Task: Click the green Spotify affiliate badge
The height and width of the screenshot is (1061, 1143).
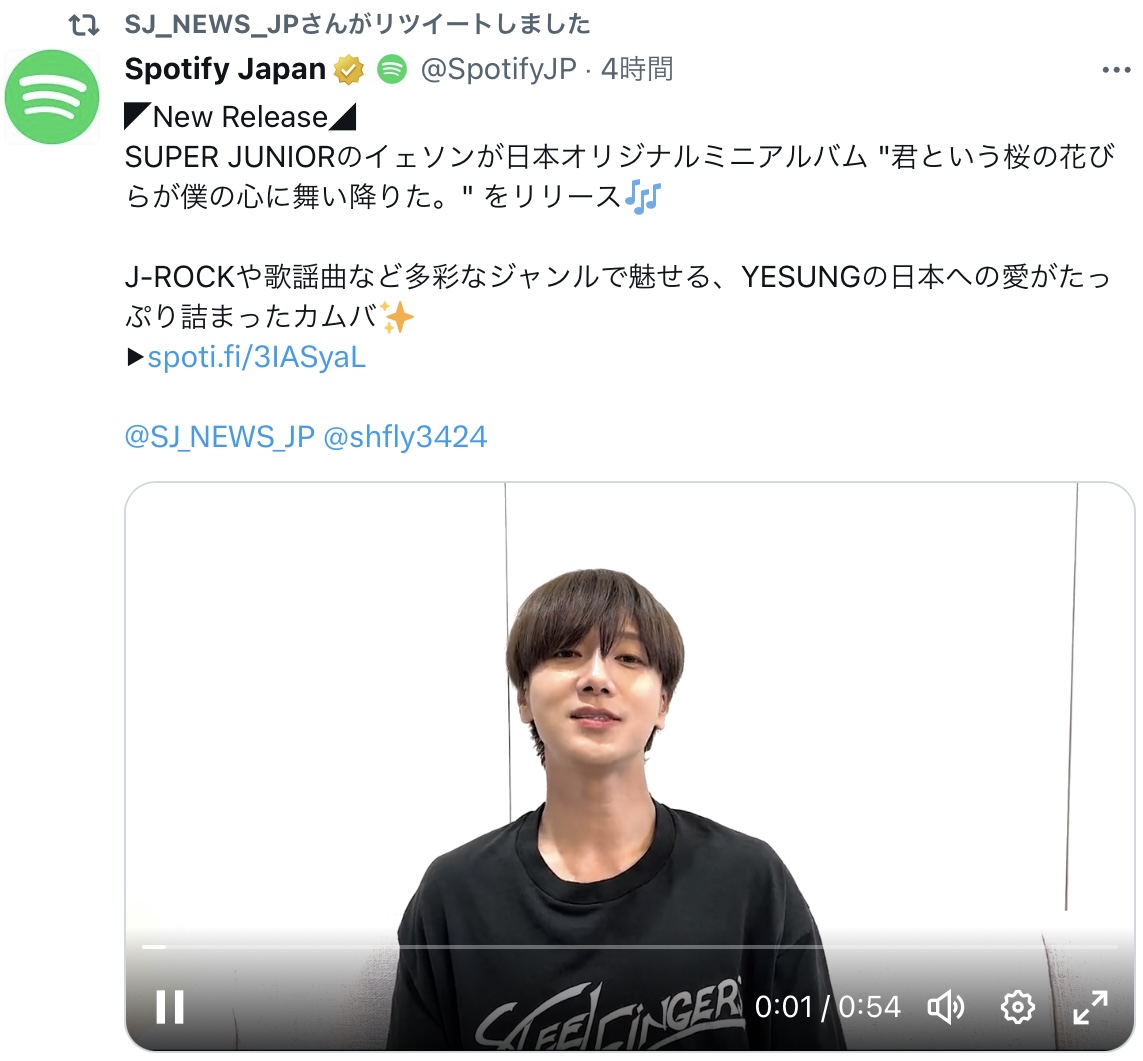Action: click(392, 70)
